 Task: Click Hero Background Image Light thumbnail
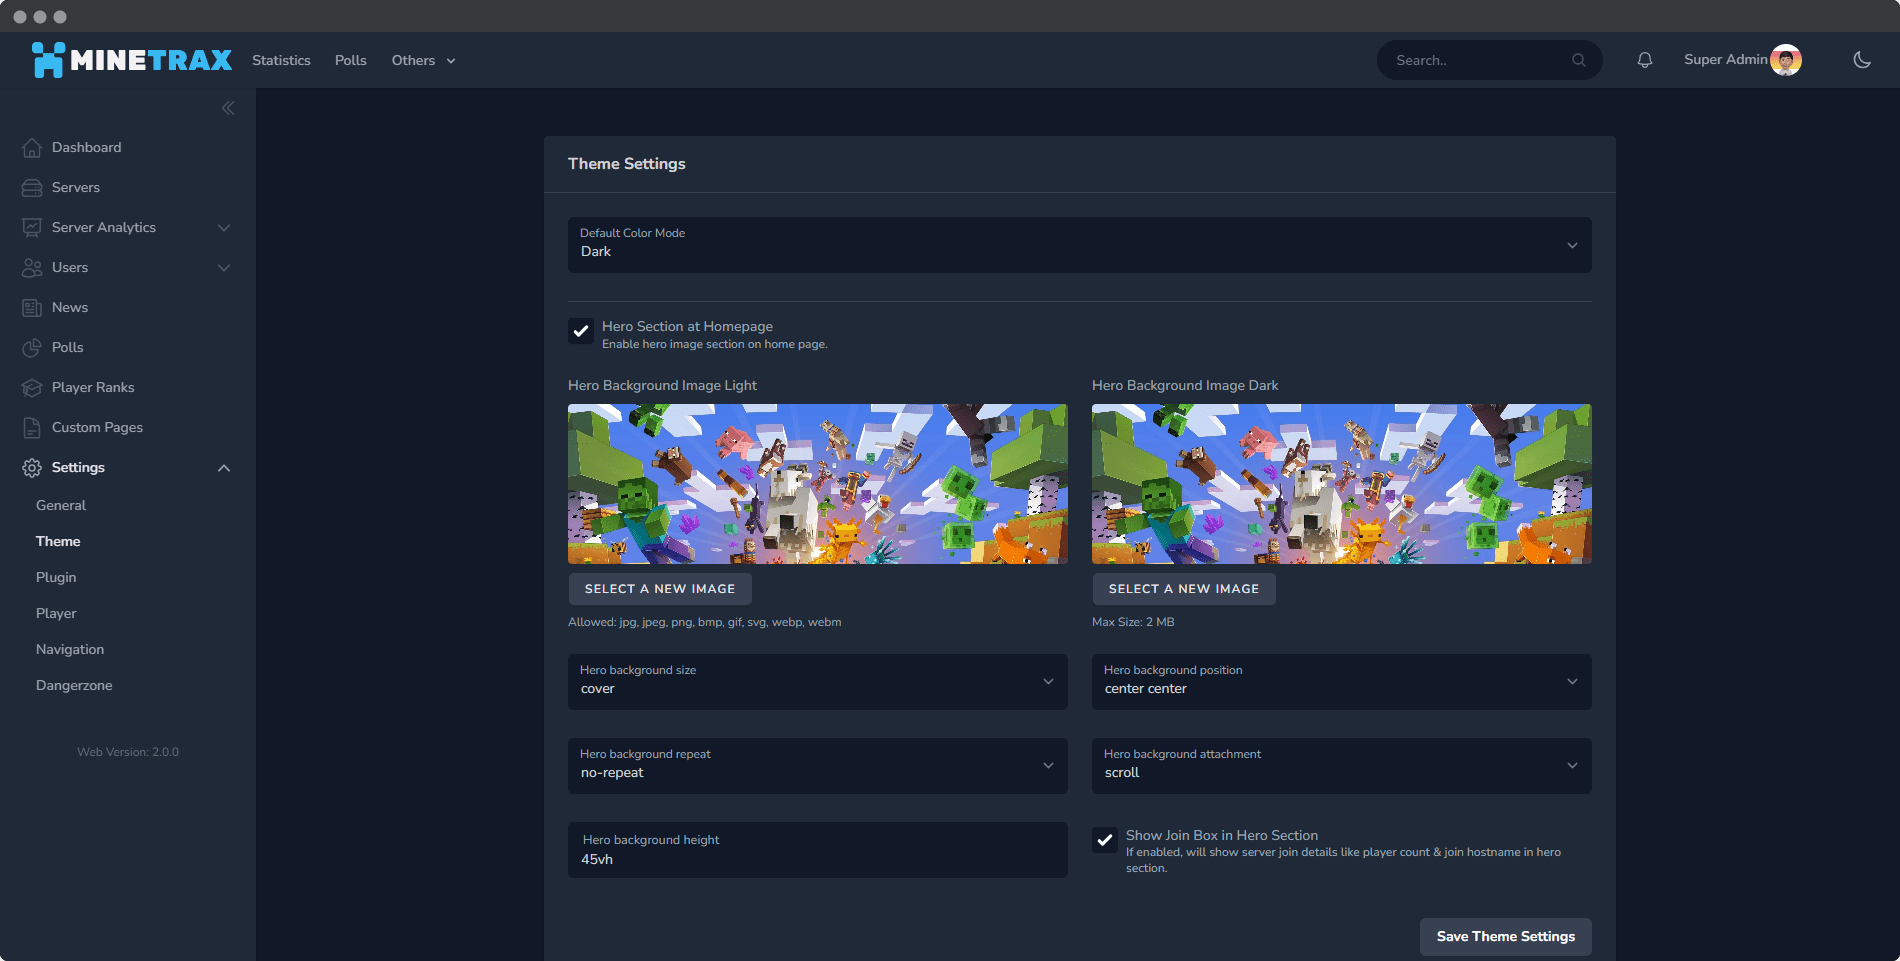click(818, 484)
